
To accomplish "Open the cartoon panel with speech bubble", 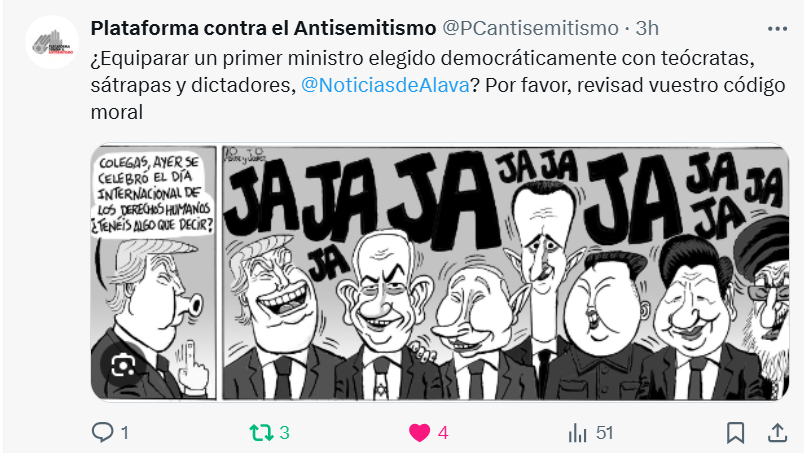I will (x=153, y=273).
